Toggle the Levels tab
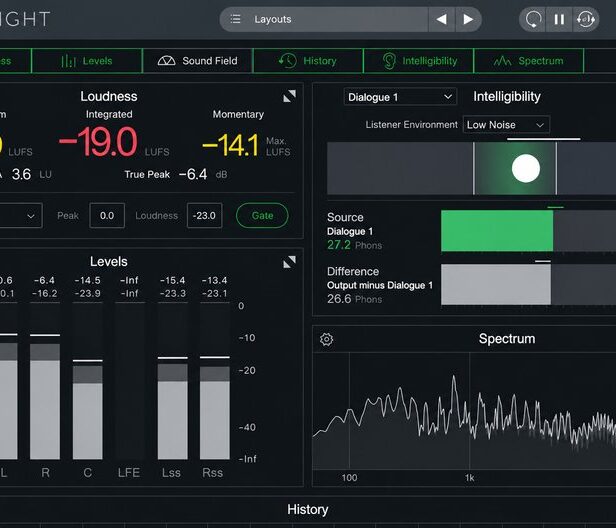Viewport: 616px width, 528px height. point(87,61)
